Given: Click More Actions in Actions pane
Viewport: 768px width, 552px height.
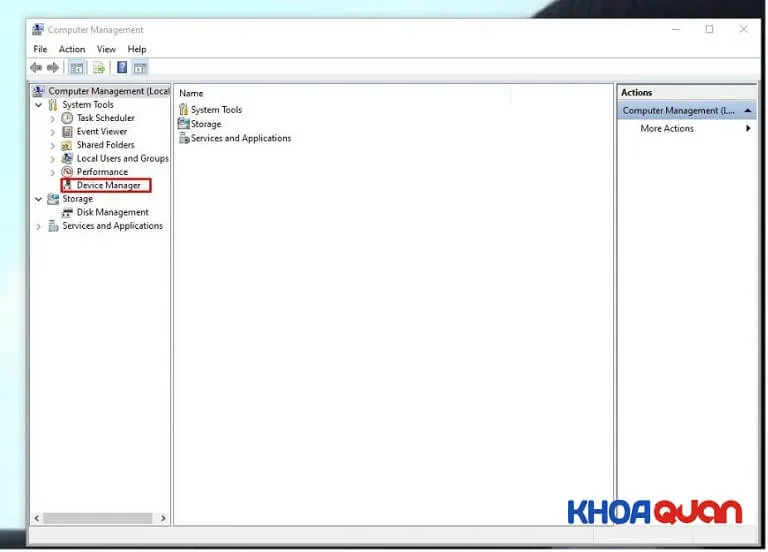Looking at the screenshot, I should [667, 128].
